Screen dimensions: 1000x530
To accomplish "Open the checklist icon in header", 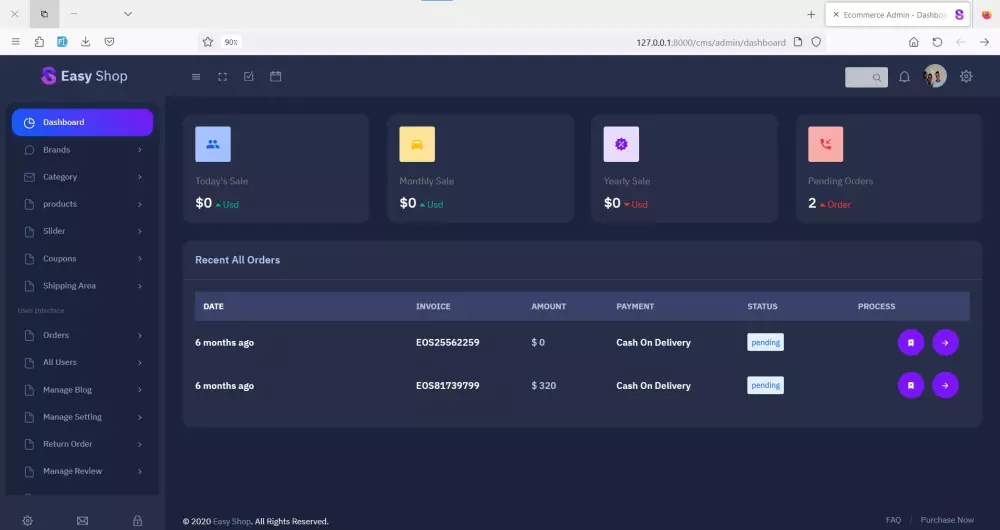I will point(249,77).
